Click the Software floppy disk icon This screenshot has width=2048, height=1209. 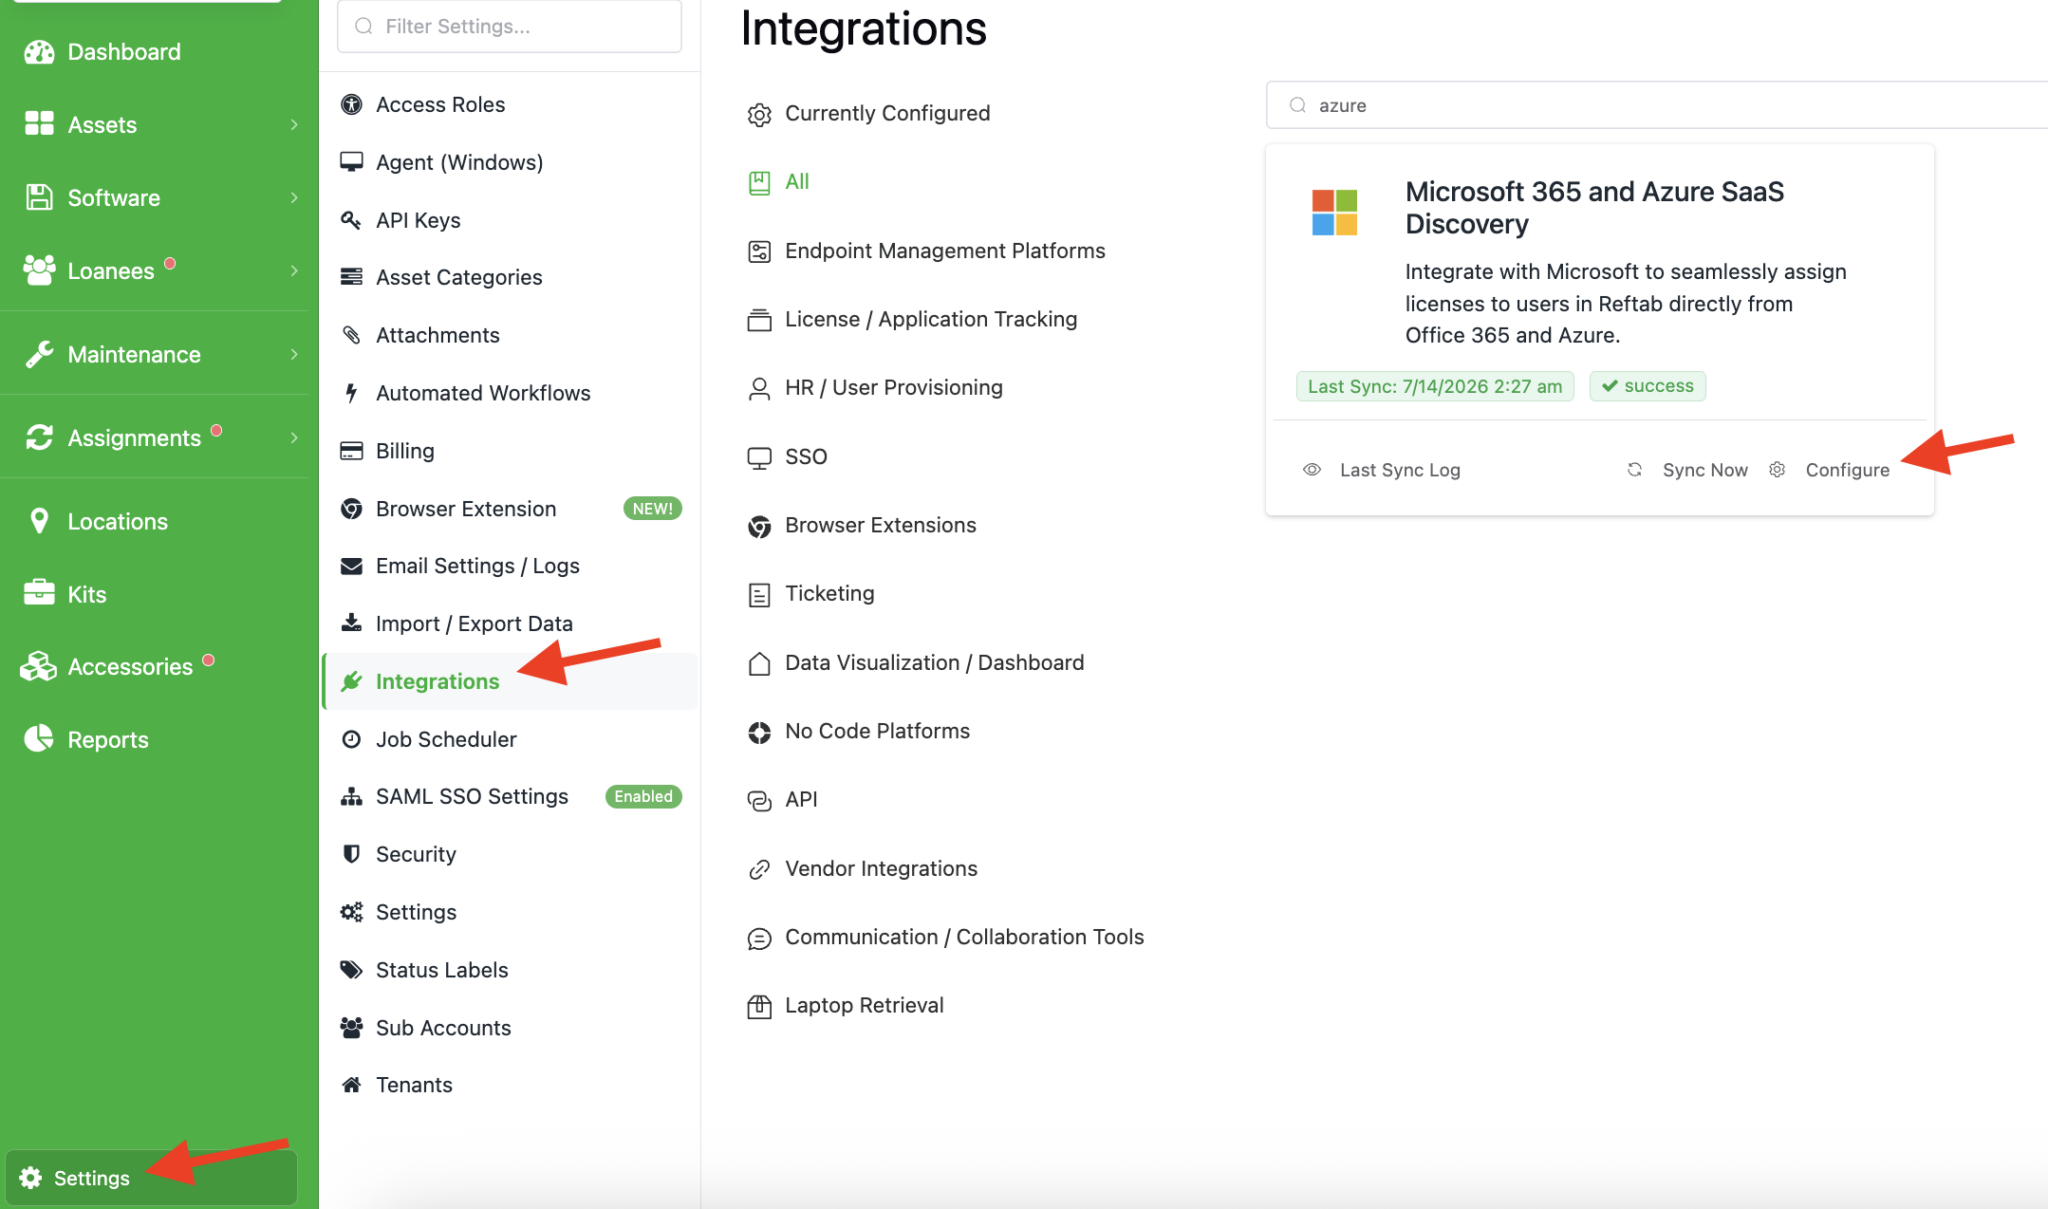(x=39, y=197)
